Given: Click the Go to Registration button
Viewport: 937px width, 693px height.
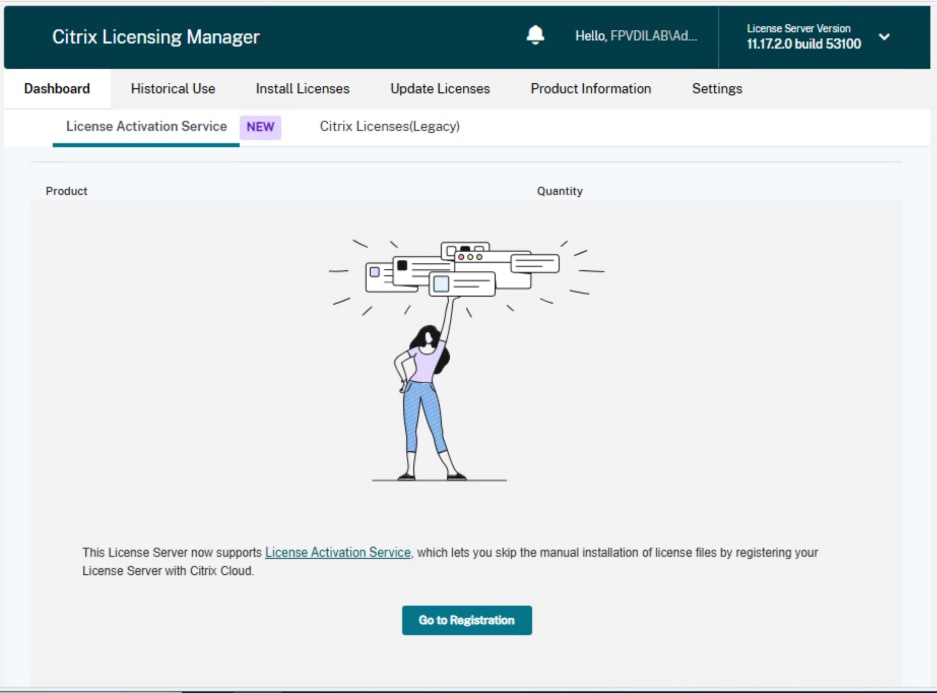Looking at the screenshot, I should [467, 620].
